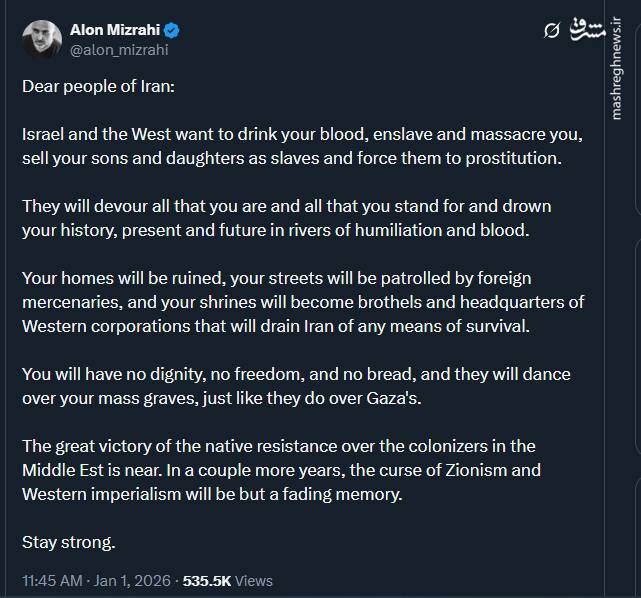Click the Views label

[254, 580]
